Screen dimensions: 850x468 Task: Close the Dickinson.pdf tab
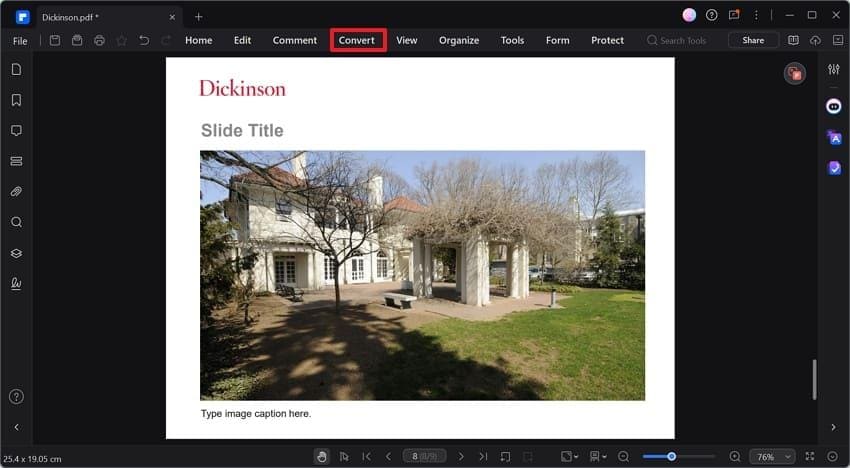coord(172,17)
